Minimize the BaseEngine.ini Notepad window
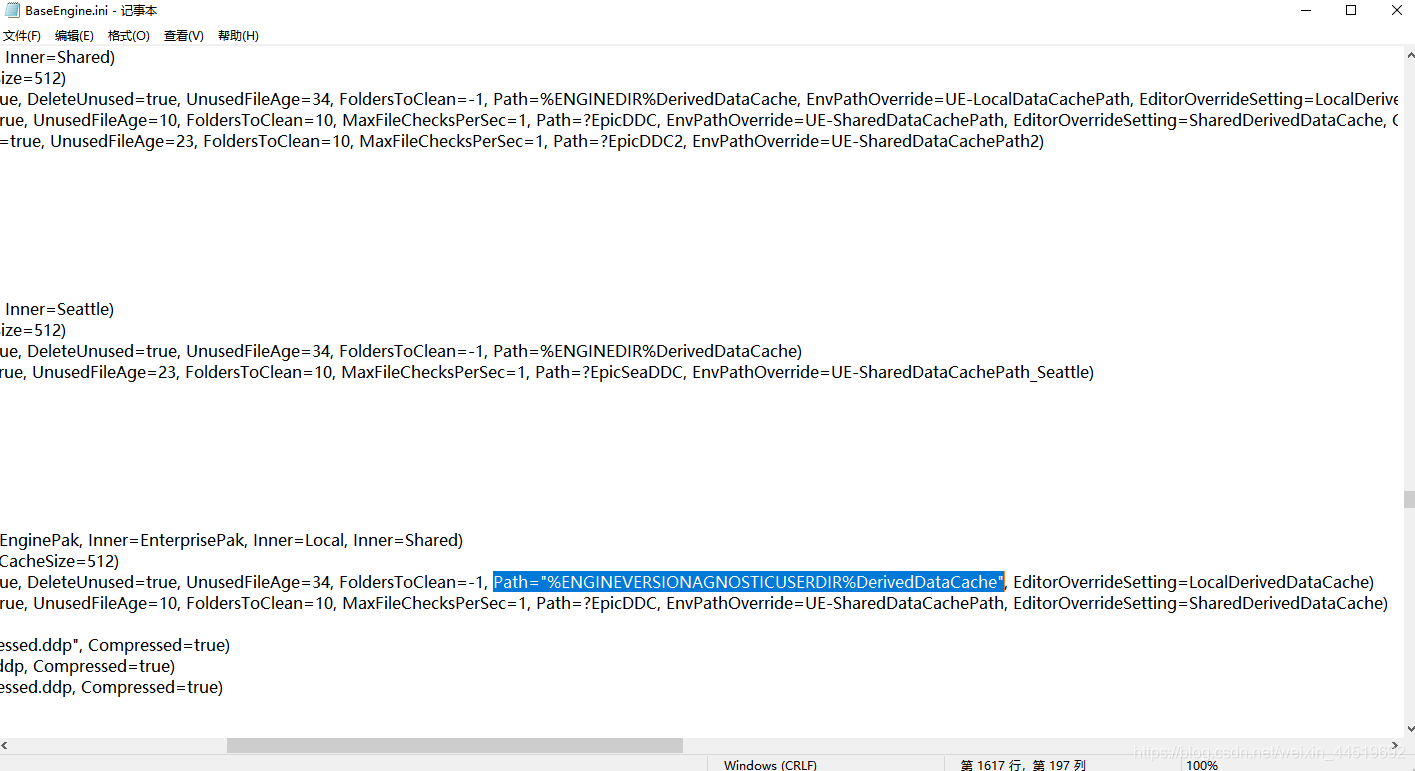Image resolution: width=1415 pixels, height=771 pixels. pos(1306,10)
